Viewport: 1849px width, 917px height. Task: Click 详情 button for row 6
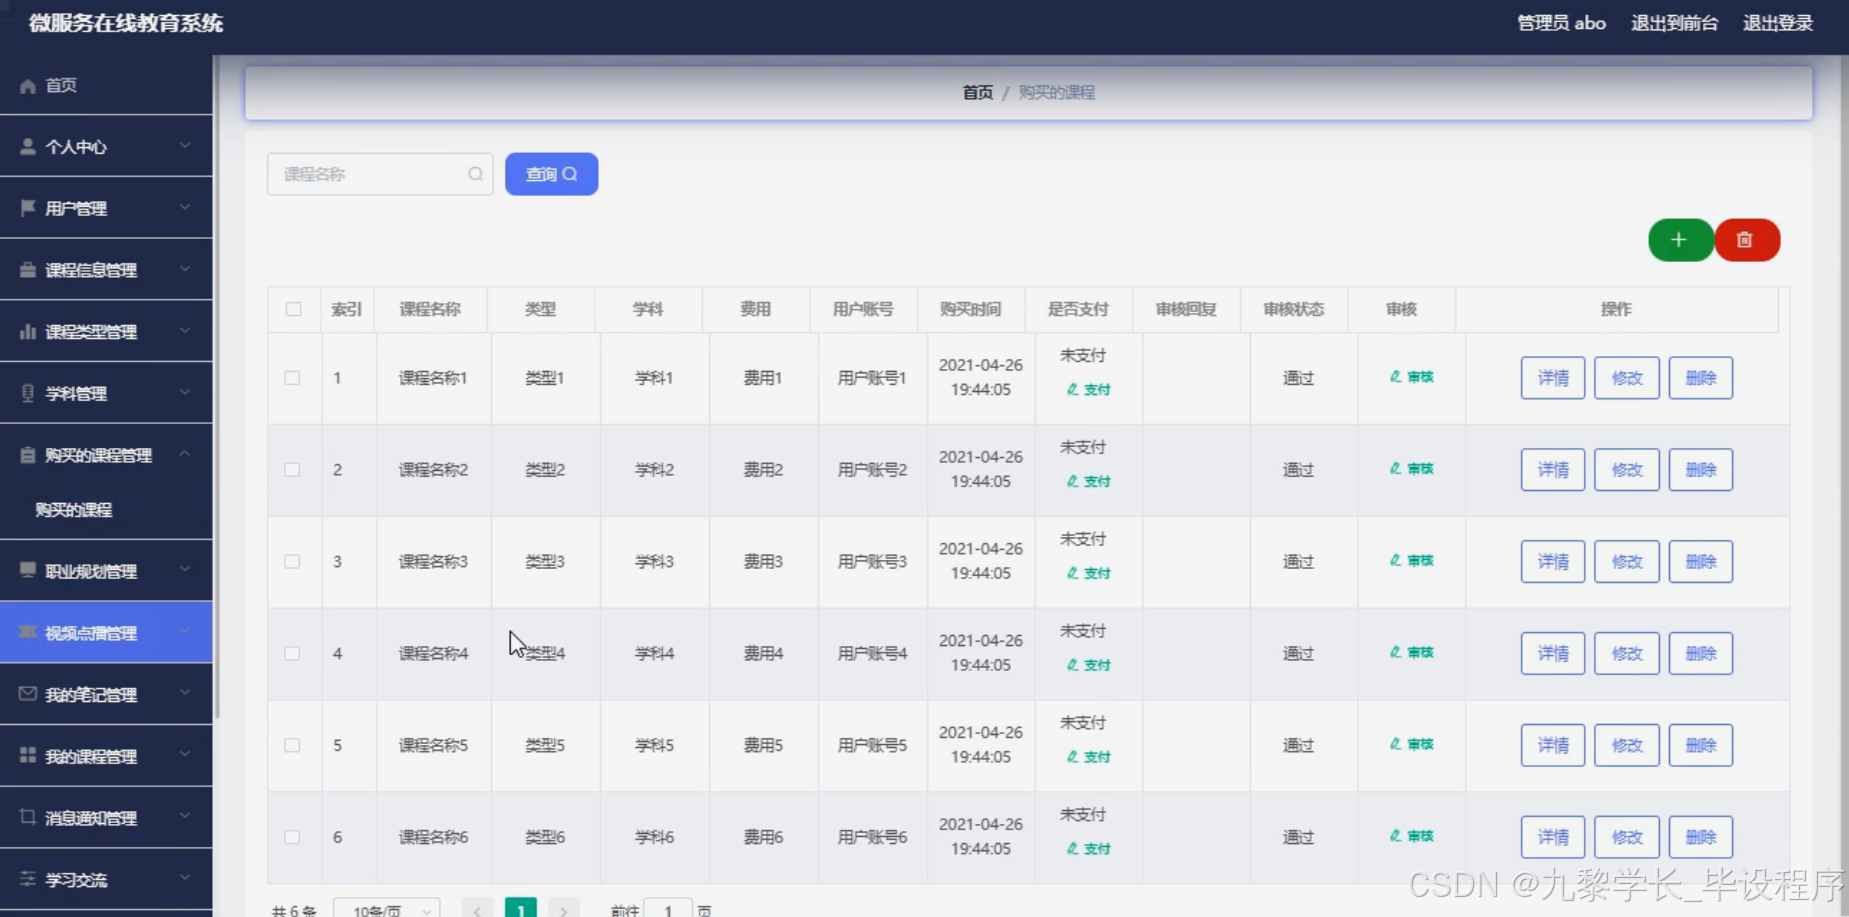pos(1553,837)
